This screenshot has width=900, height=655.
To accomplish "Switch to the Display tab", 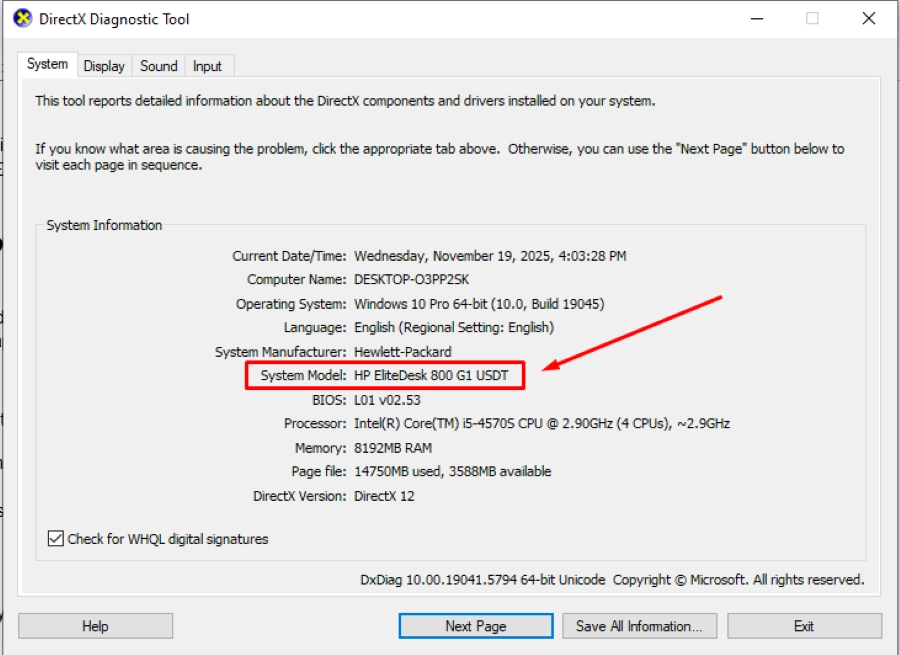I will 104,66.
